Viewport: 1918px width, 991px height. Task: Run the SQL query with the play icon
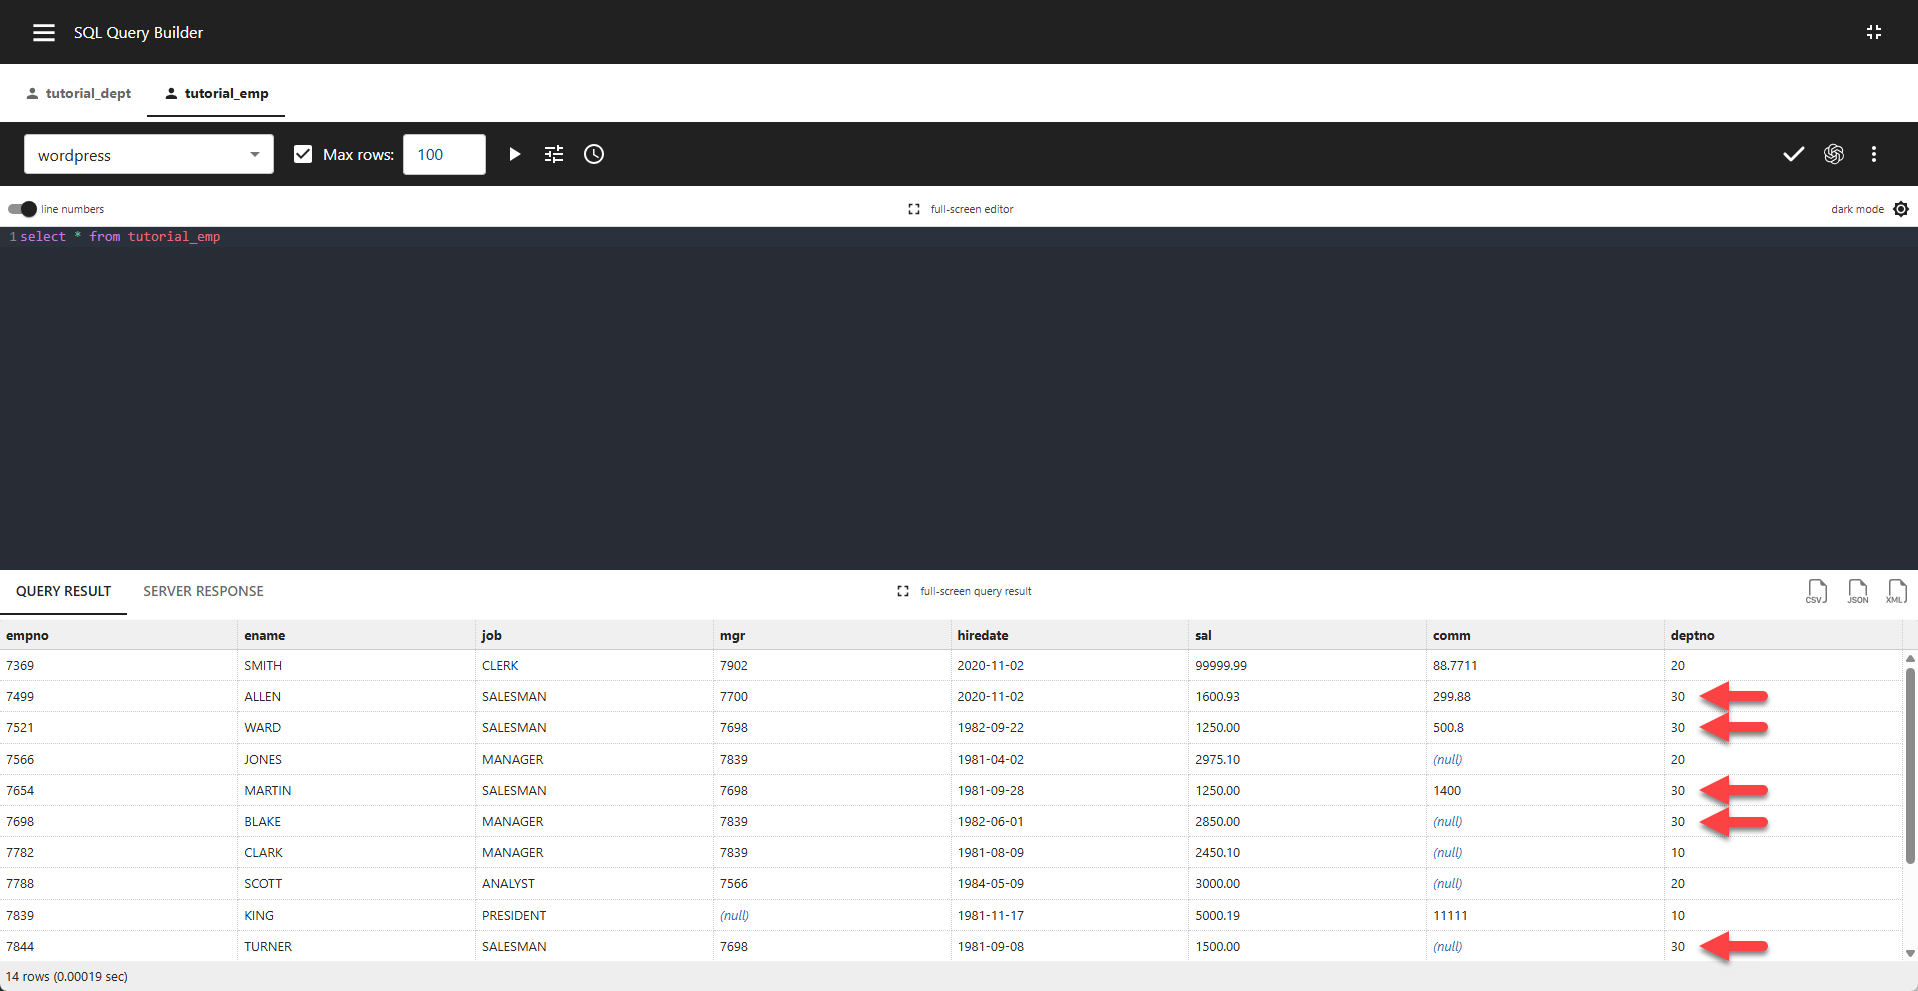coord(514,154)
